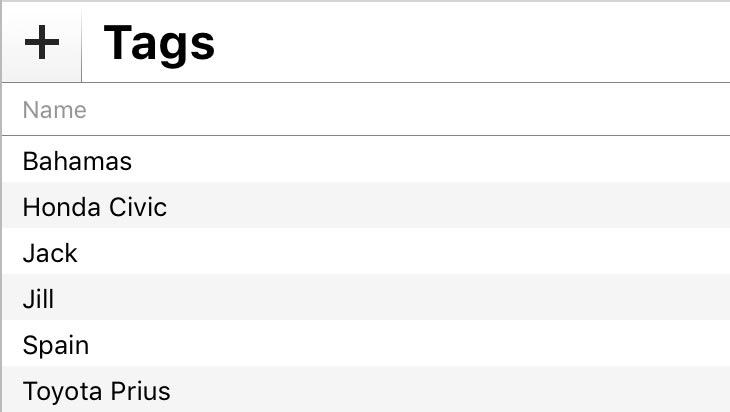Select the Toyota Prius tag
The width and height of the screenshot is (730, 412).
pos(96,391)
